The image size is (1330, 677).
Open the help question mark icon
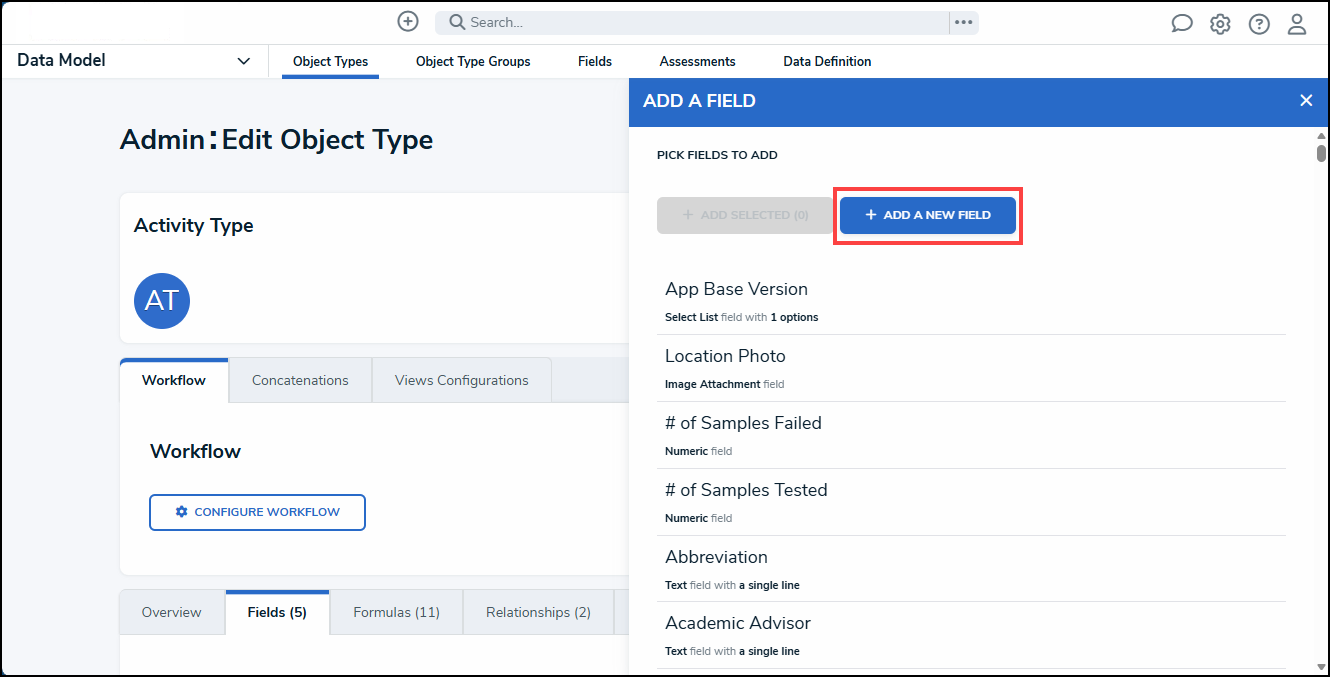1259,24
